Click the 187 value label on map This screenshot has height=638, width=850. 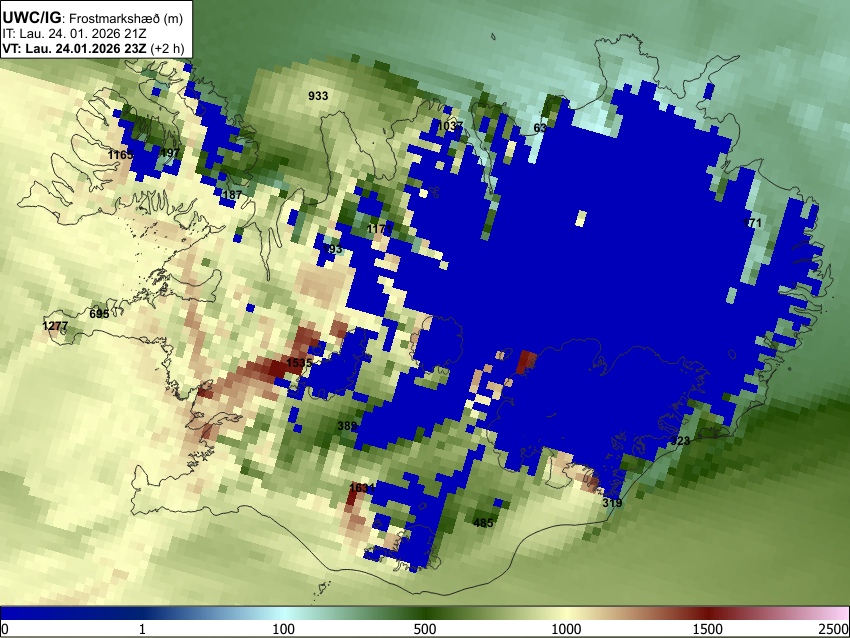point(232,195)
